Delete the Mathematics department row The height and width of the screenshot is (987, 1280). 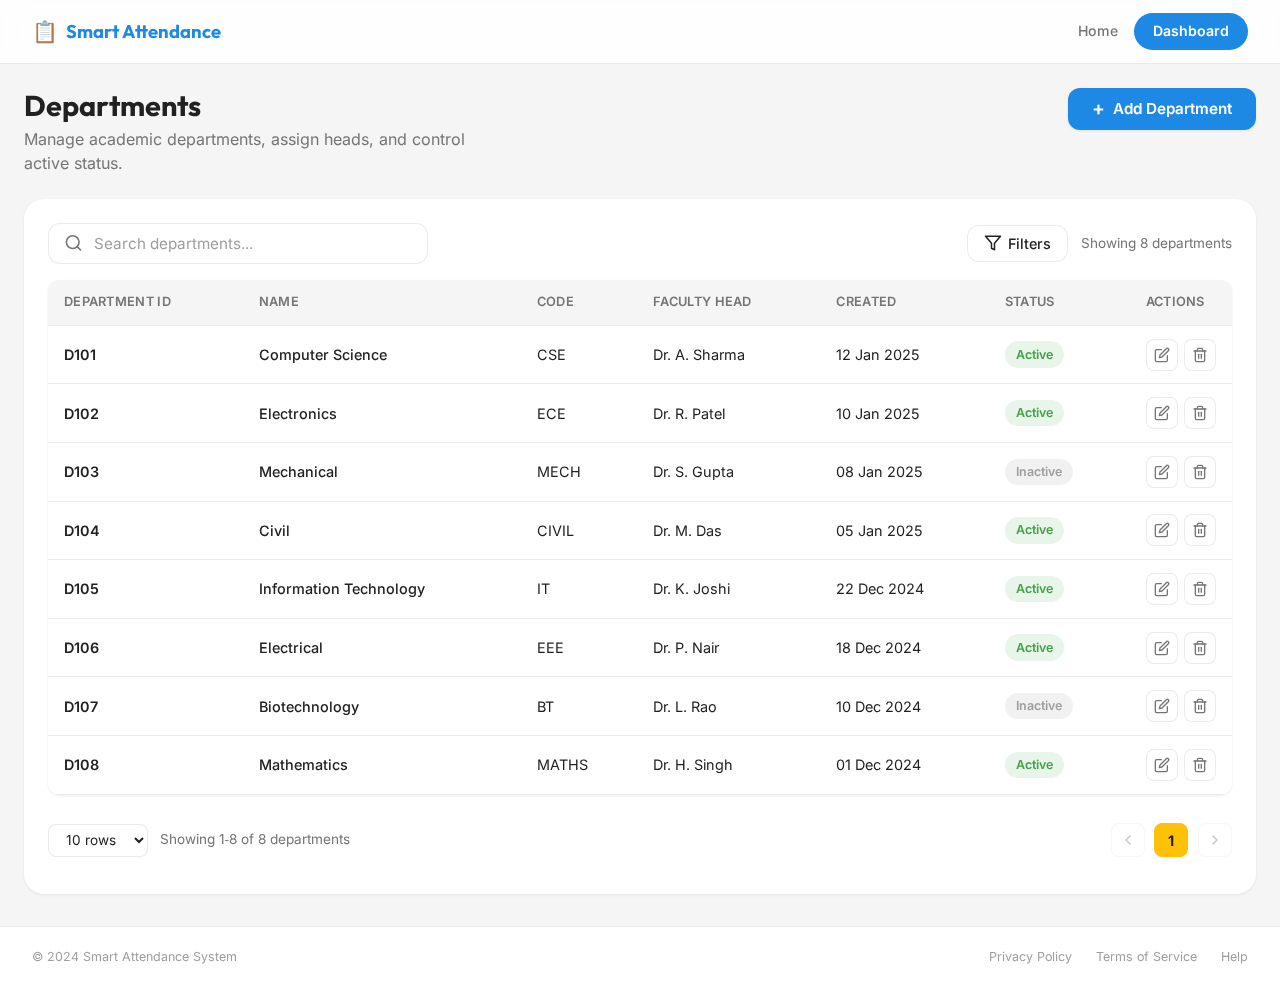pyautogui.click(x=1200, y=765)
